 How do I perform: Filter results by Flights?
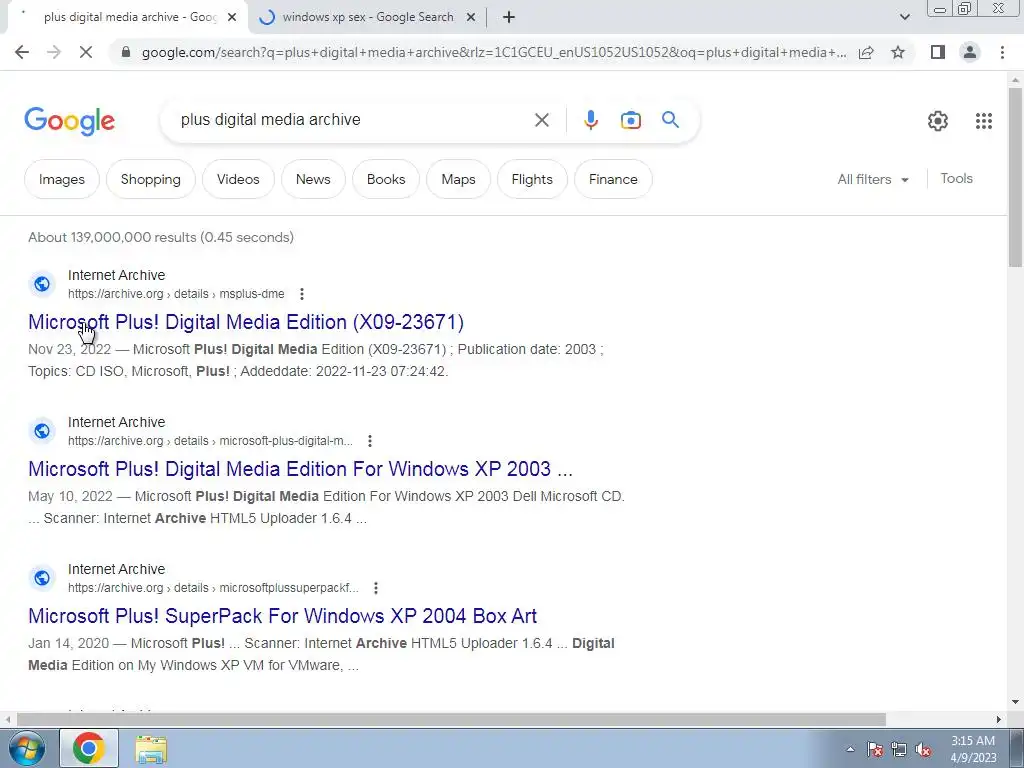pos(532,179)
